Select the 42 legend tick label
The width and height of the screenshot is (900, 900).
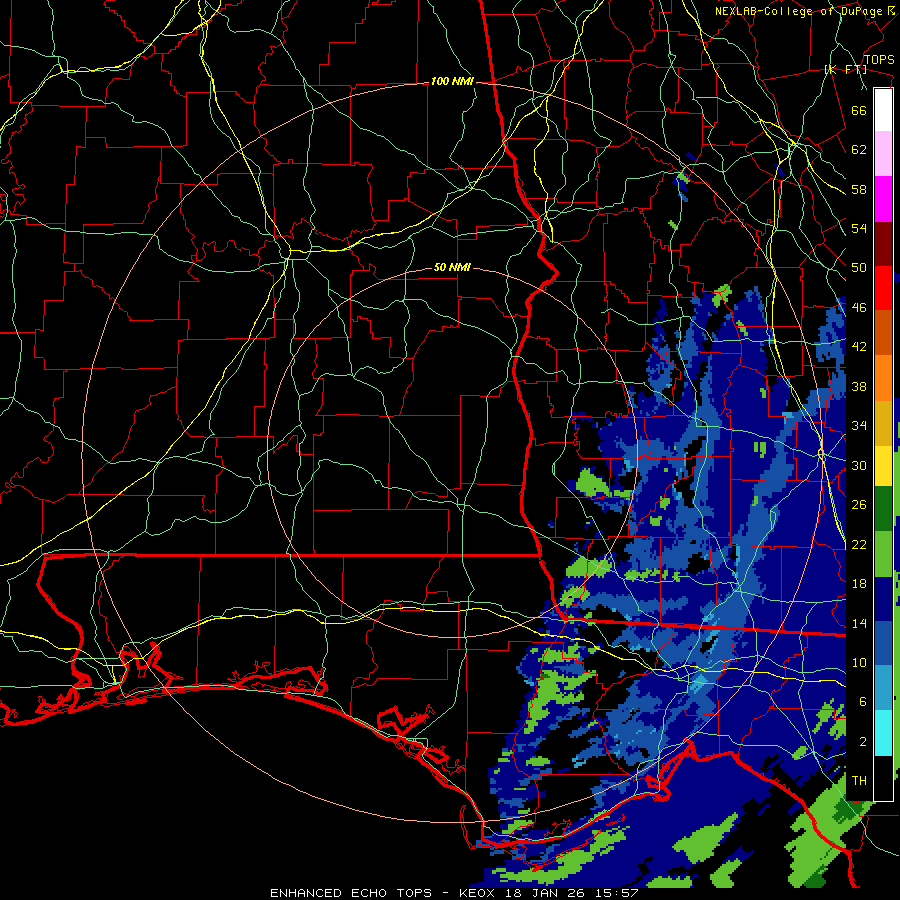pyautogui.click(x=859, y=347)
